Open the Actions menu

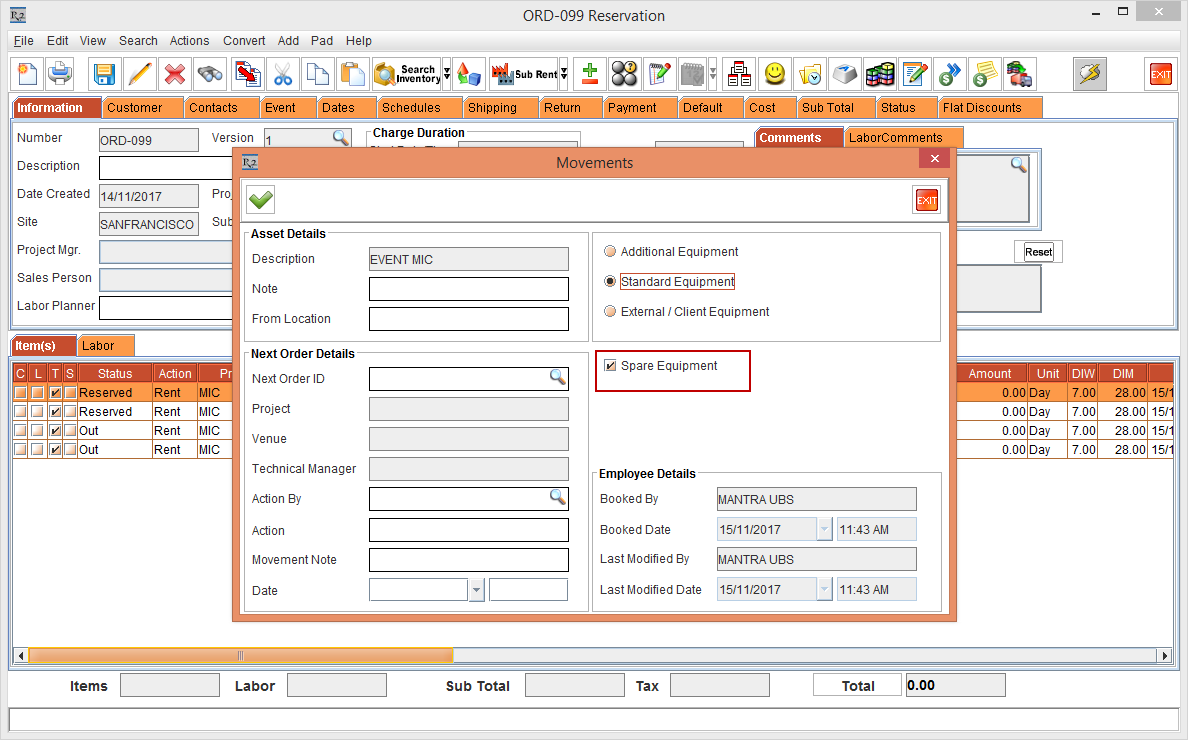tap(189, 41)
